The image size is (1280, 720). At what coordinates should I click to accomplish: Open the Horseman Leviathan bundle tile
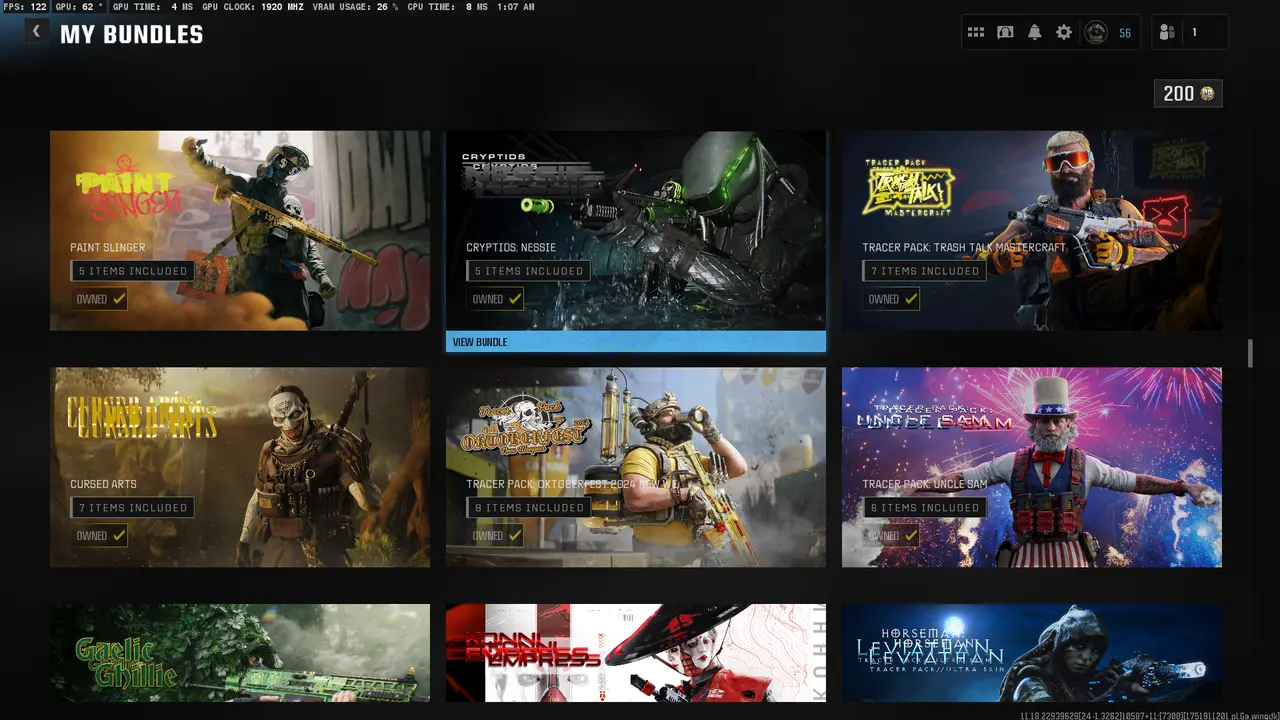1031,652
